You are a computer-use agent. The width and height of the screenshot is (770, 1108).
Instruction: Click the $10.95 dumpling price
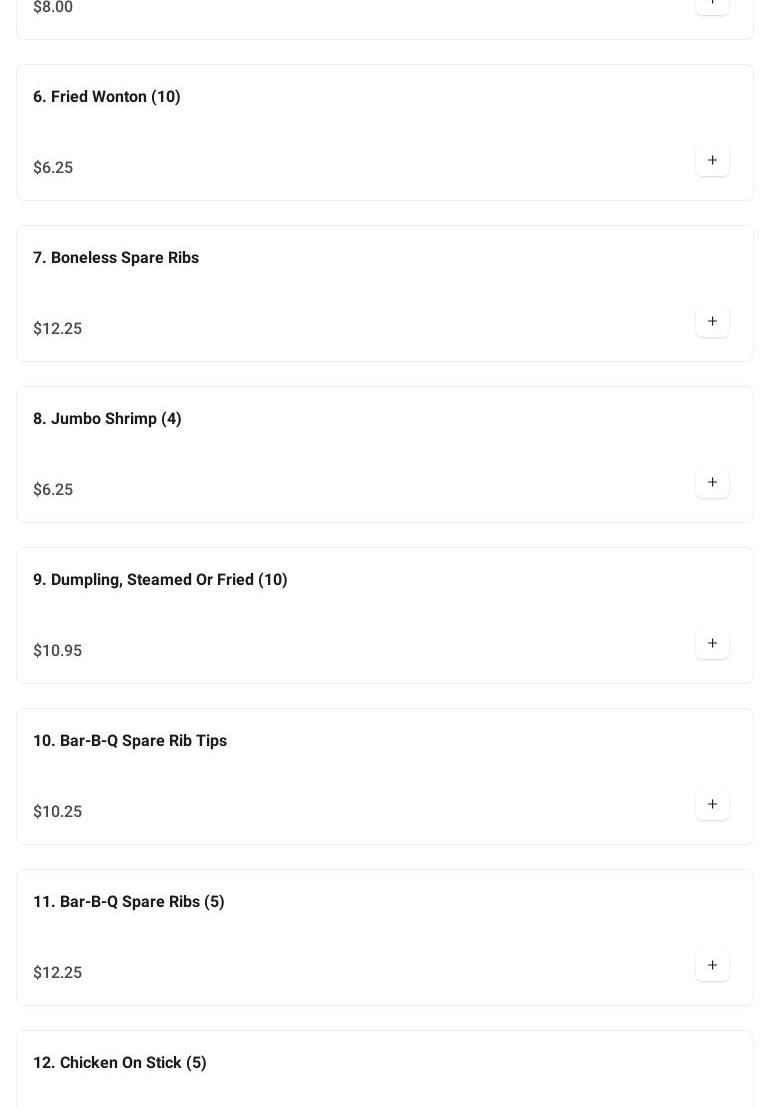pyautogui.click(x=58, y=651)
